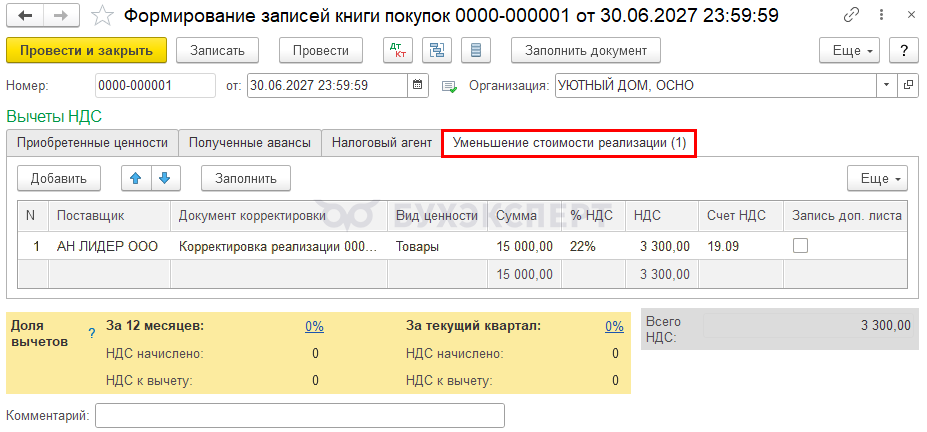Viewport: 927px width, 432px height.
Task: Move row down with blue arrow
Action: (166, 178)
